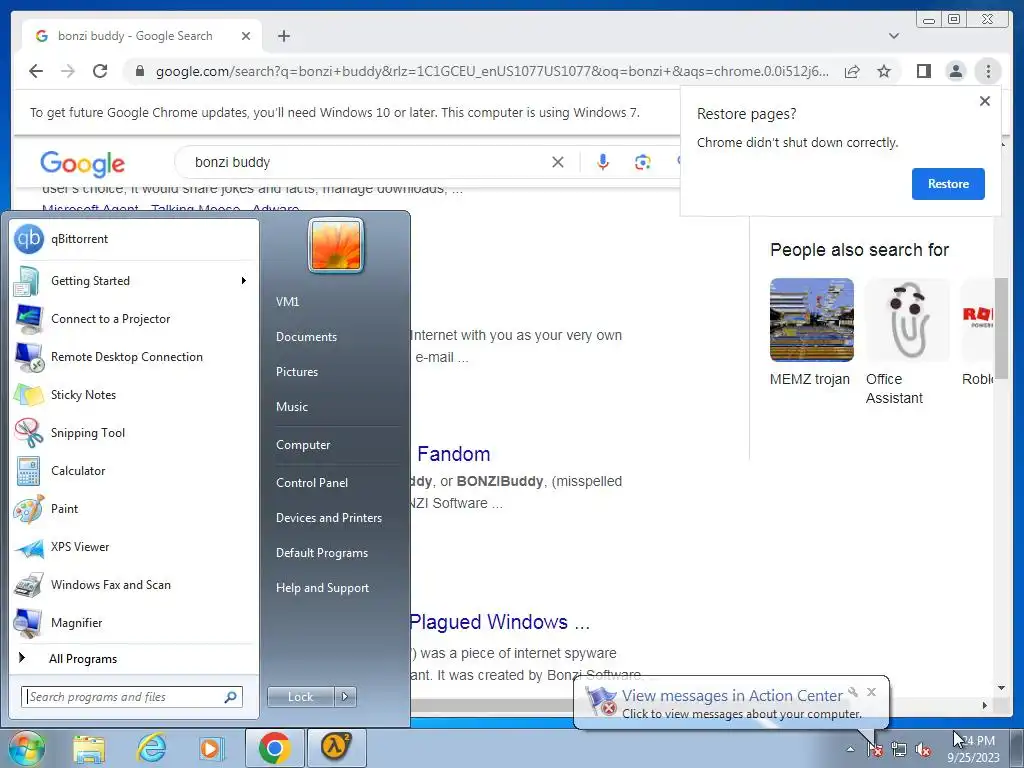Viewport: 1024px width, 768px height.
Task: Open Chrome side panel
Action: coord(923,71)
